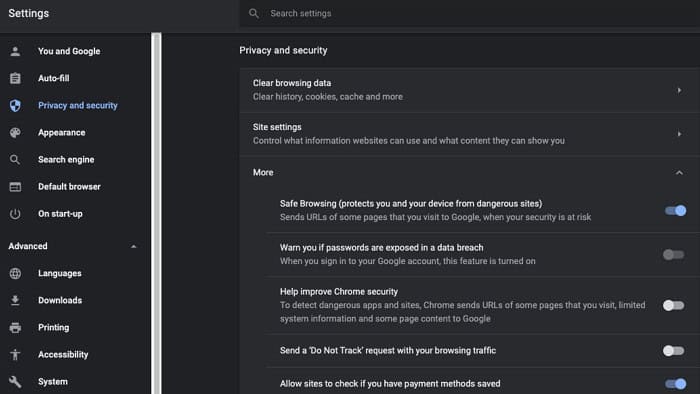Open Downloads settings
This screenshot has height=394, width=700.
(x=60, y=300)
